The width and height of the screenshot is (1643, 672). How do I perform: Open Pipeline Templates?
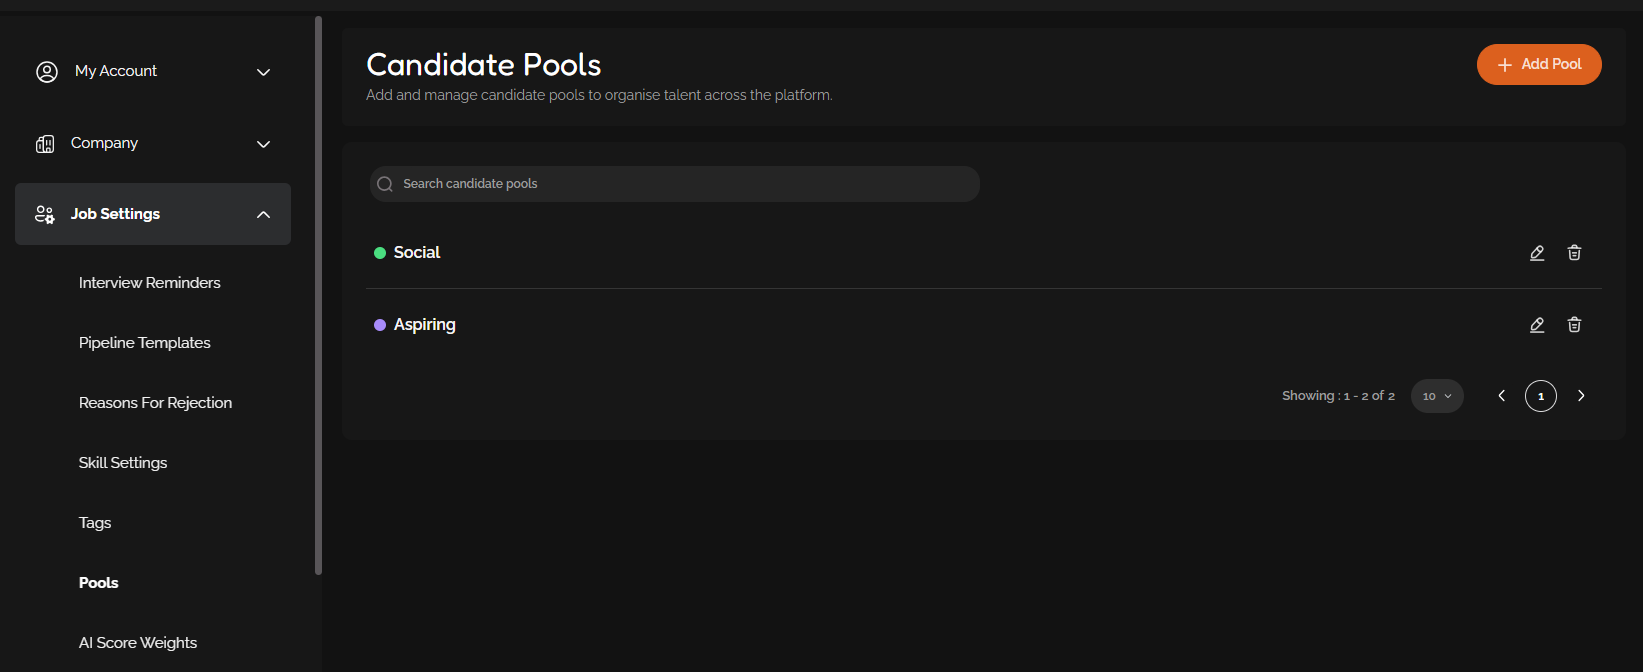(x=145, y=343)
